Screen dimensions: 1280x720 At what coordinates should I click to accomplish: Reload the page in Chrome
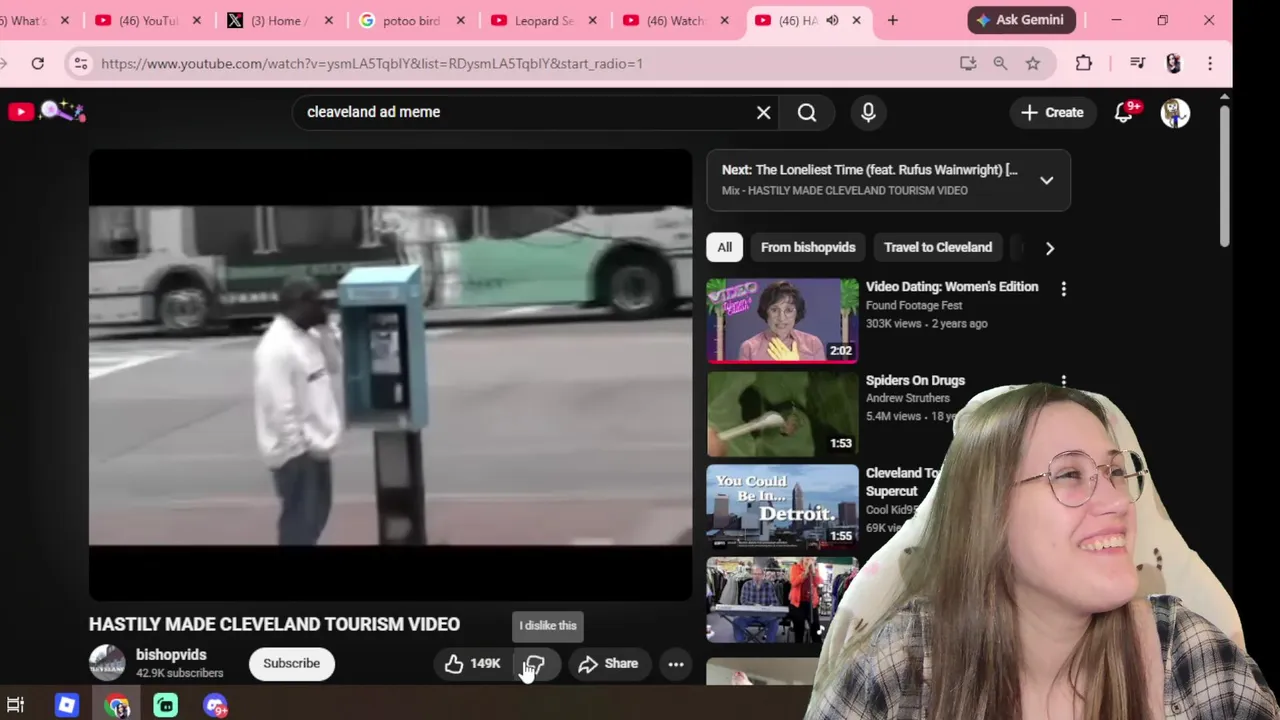tap(38, 63)
